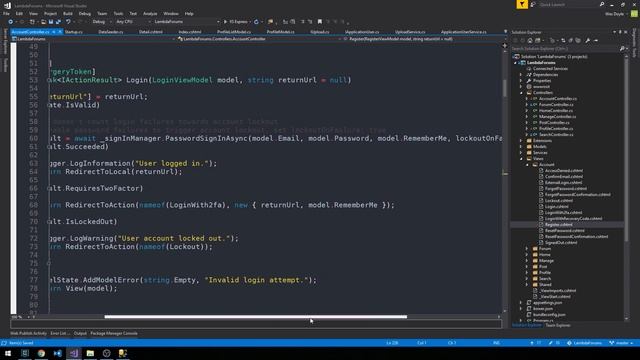The height and width of the screenshot is (360, 640).
Task: Open the Debug menu
Action: 84,13
